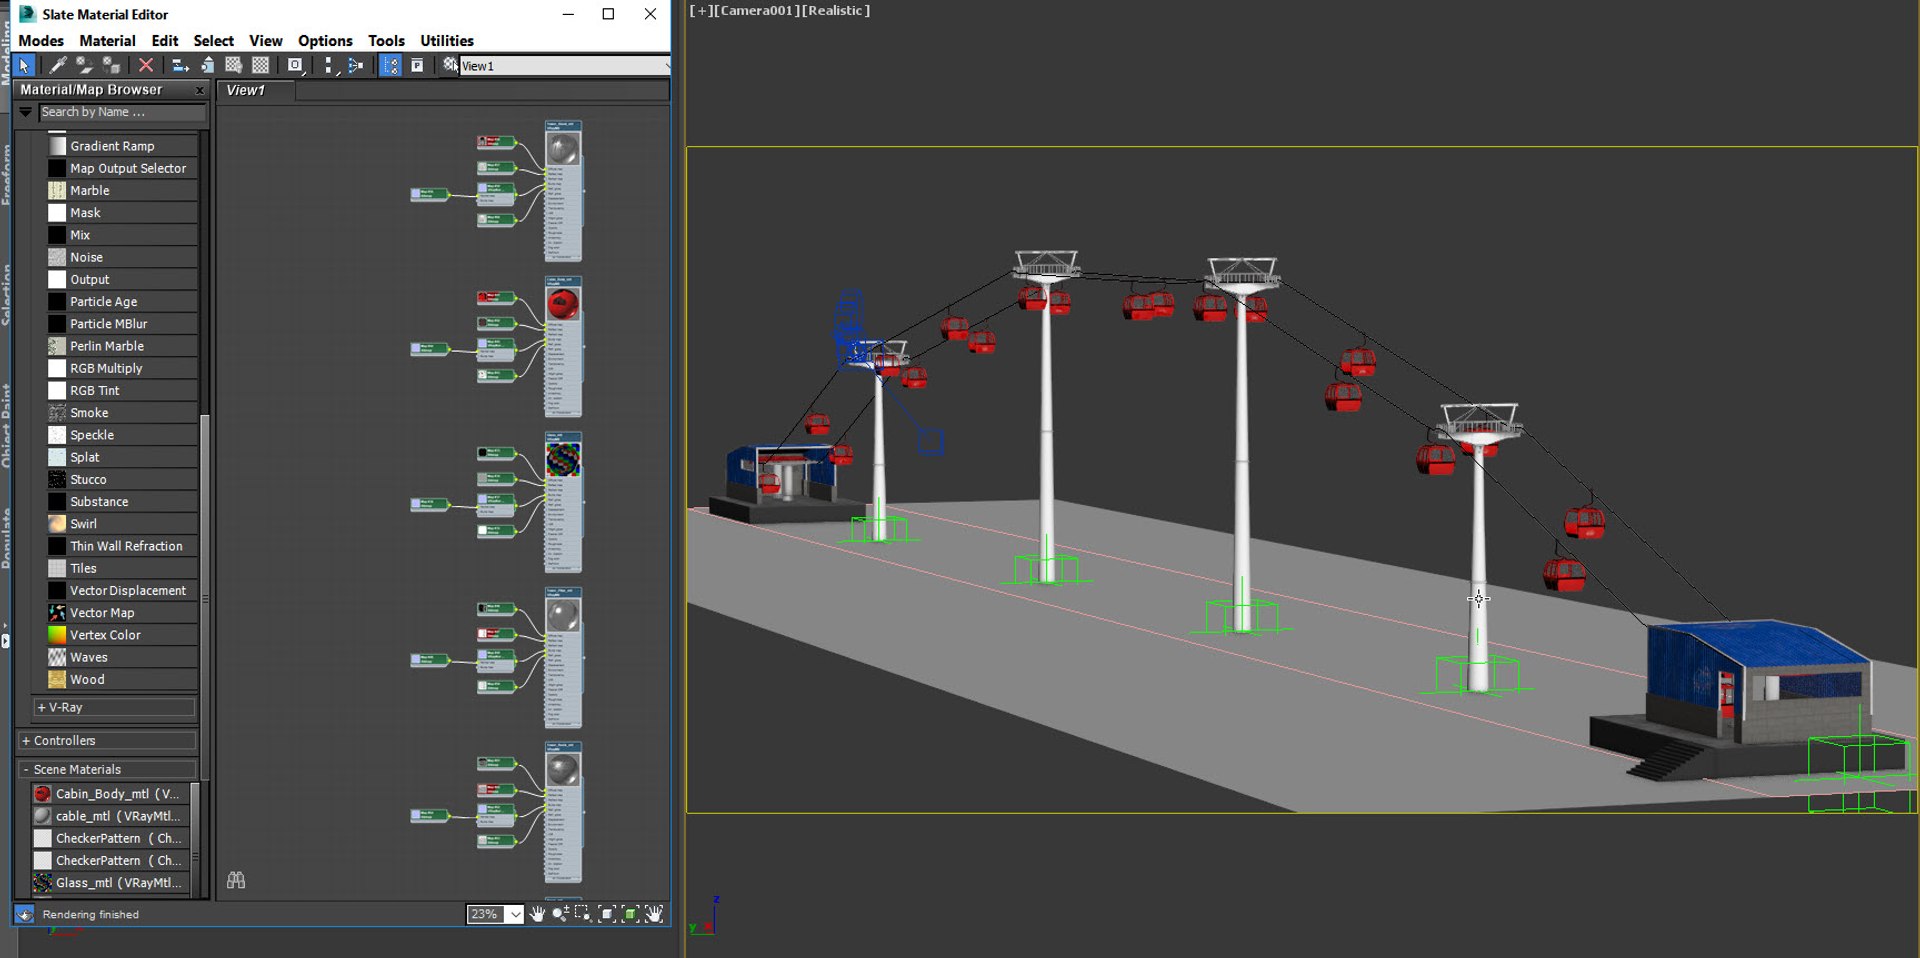The height and width of the screenshot is (958, 1920).
Task: Toggle the Parameter Editor button
Action: pyautogui.click(x=417, y=65)
